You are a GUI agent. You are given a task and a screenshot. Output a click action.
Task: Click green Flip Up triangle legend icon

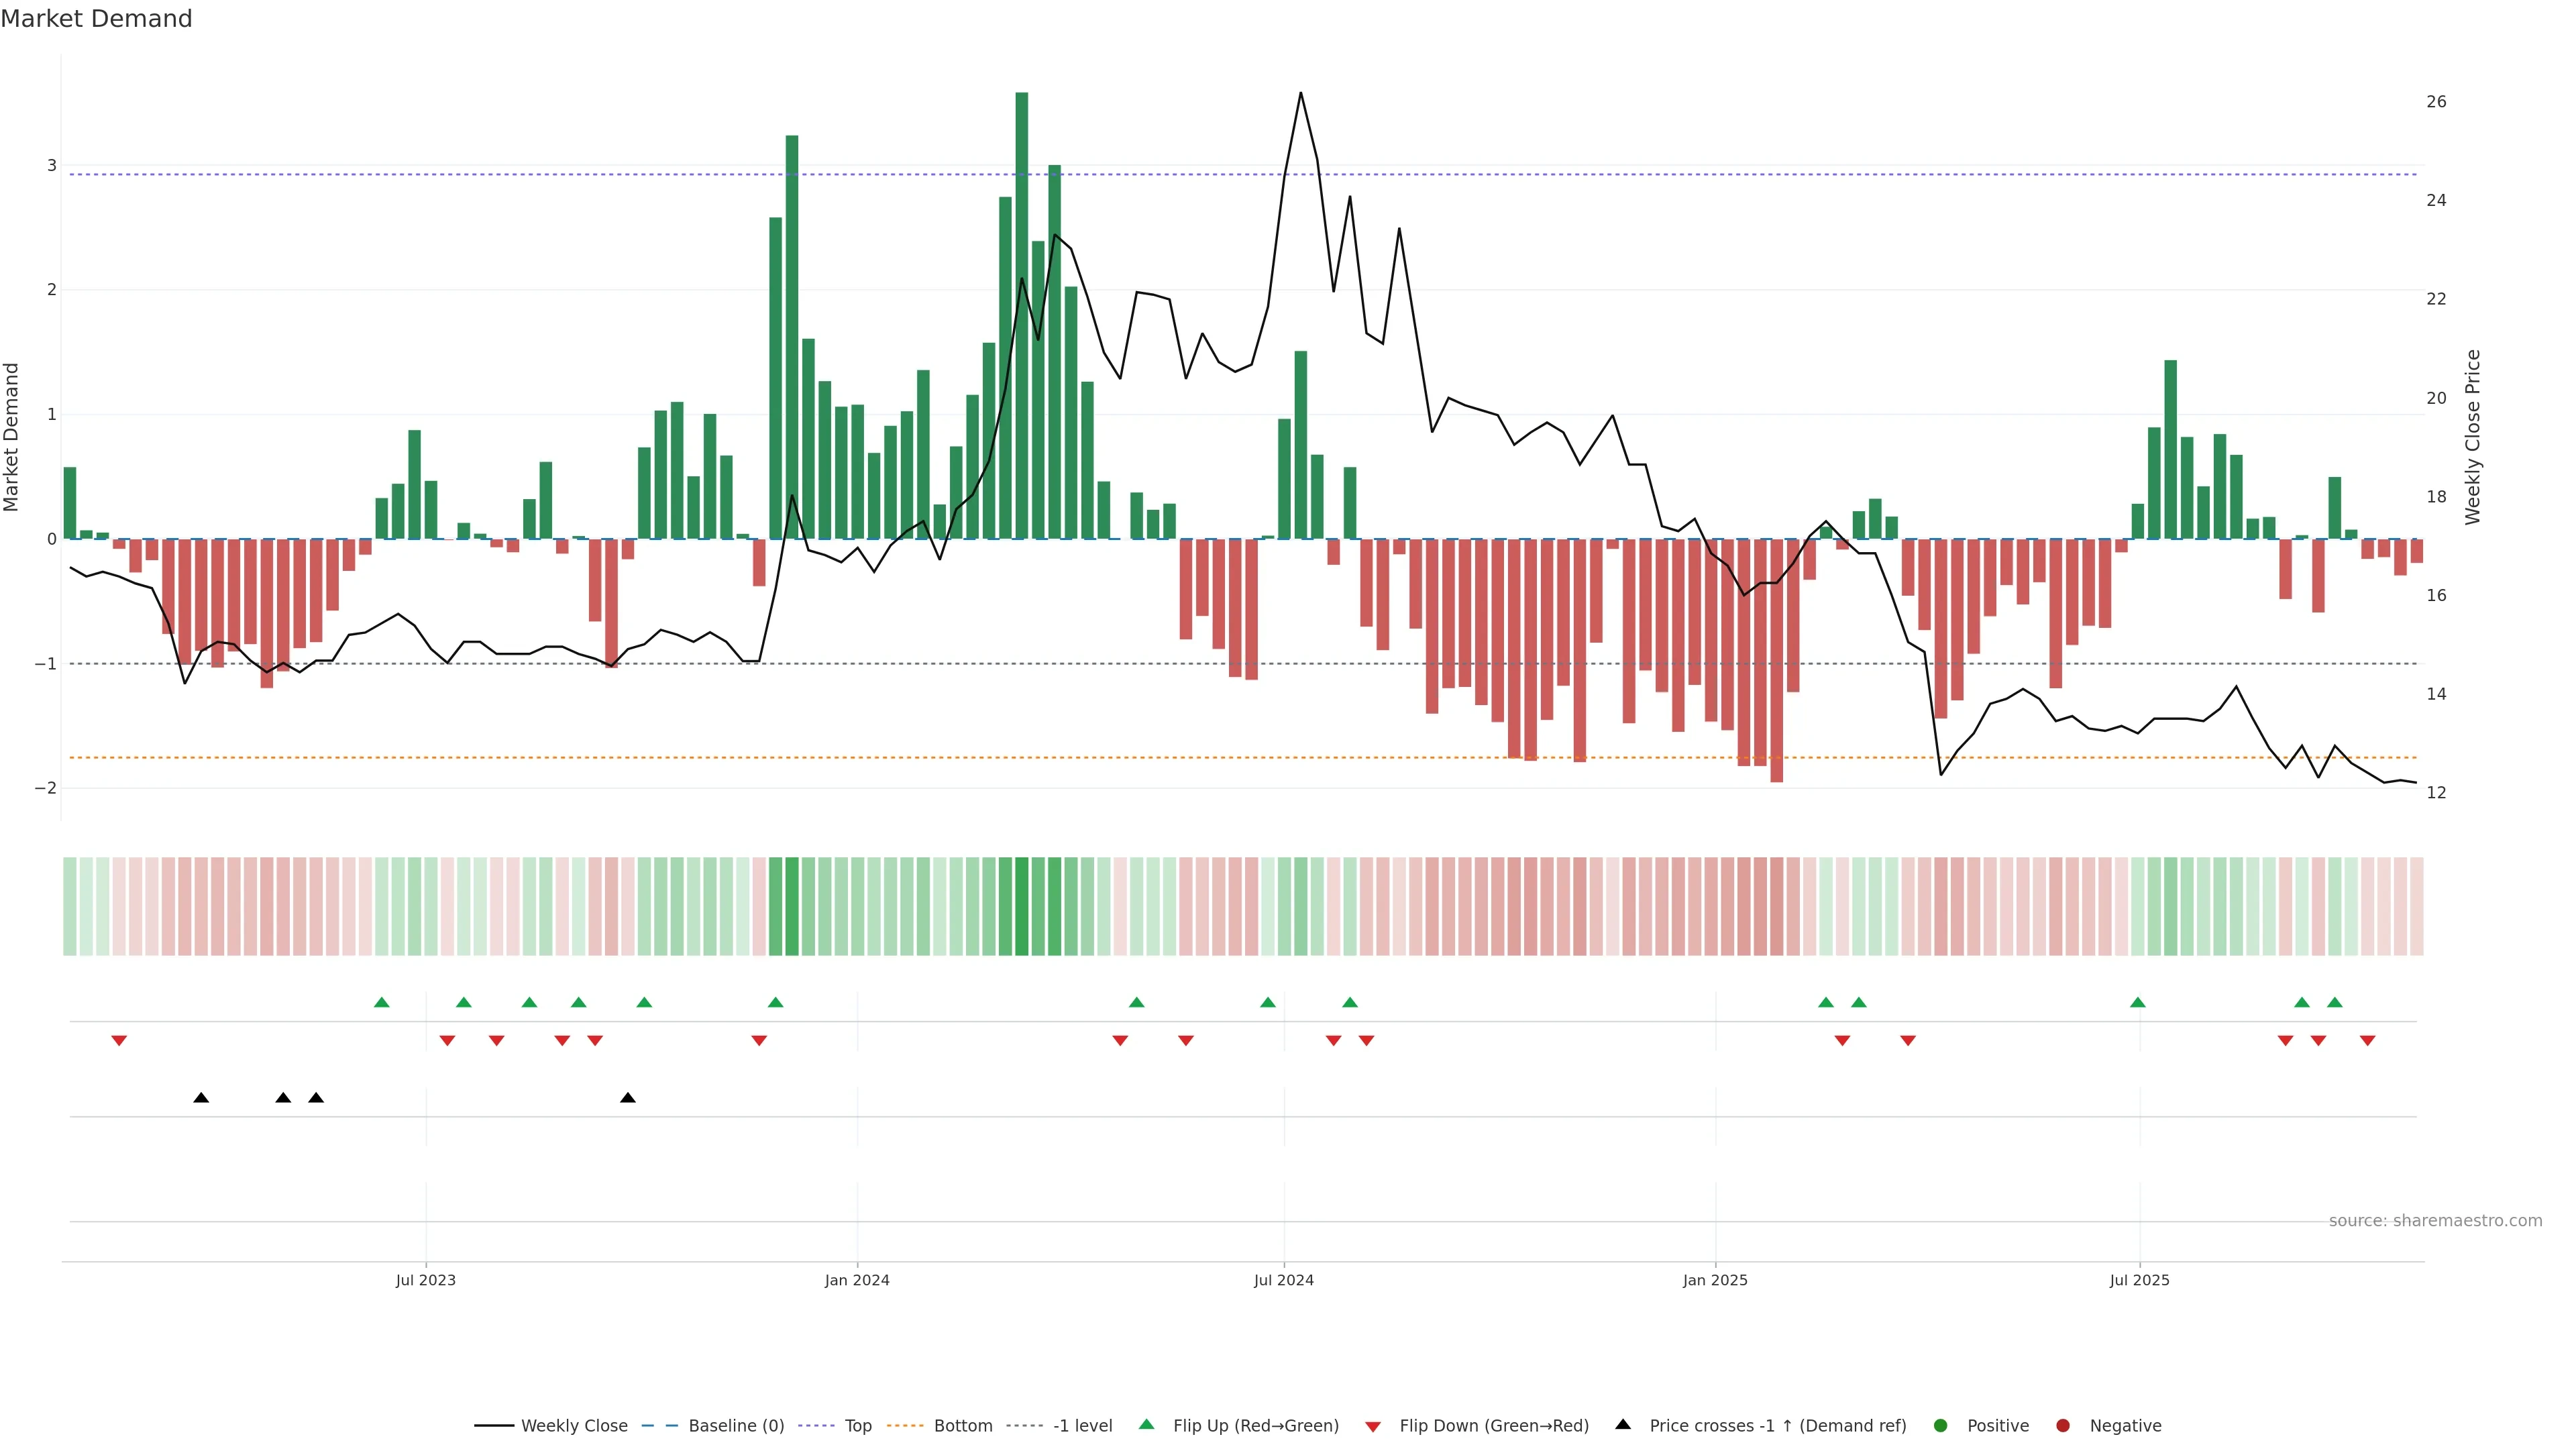point(1147,1424)
